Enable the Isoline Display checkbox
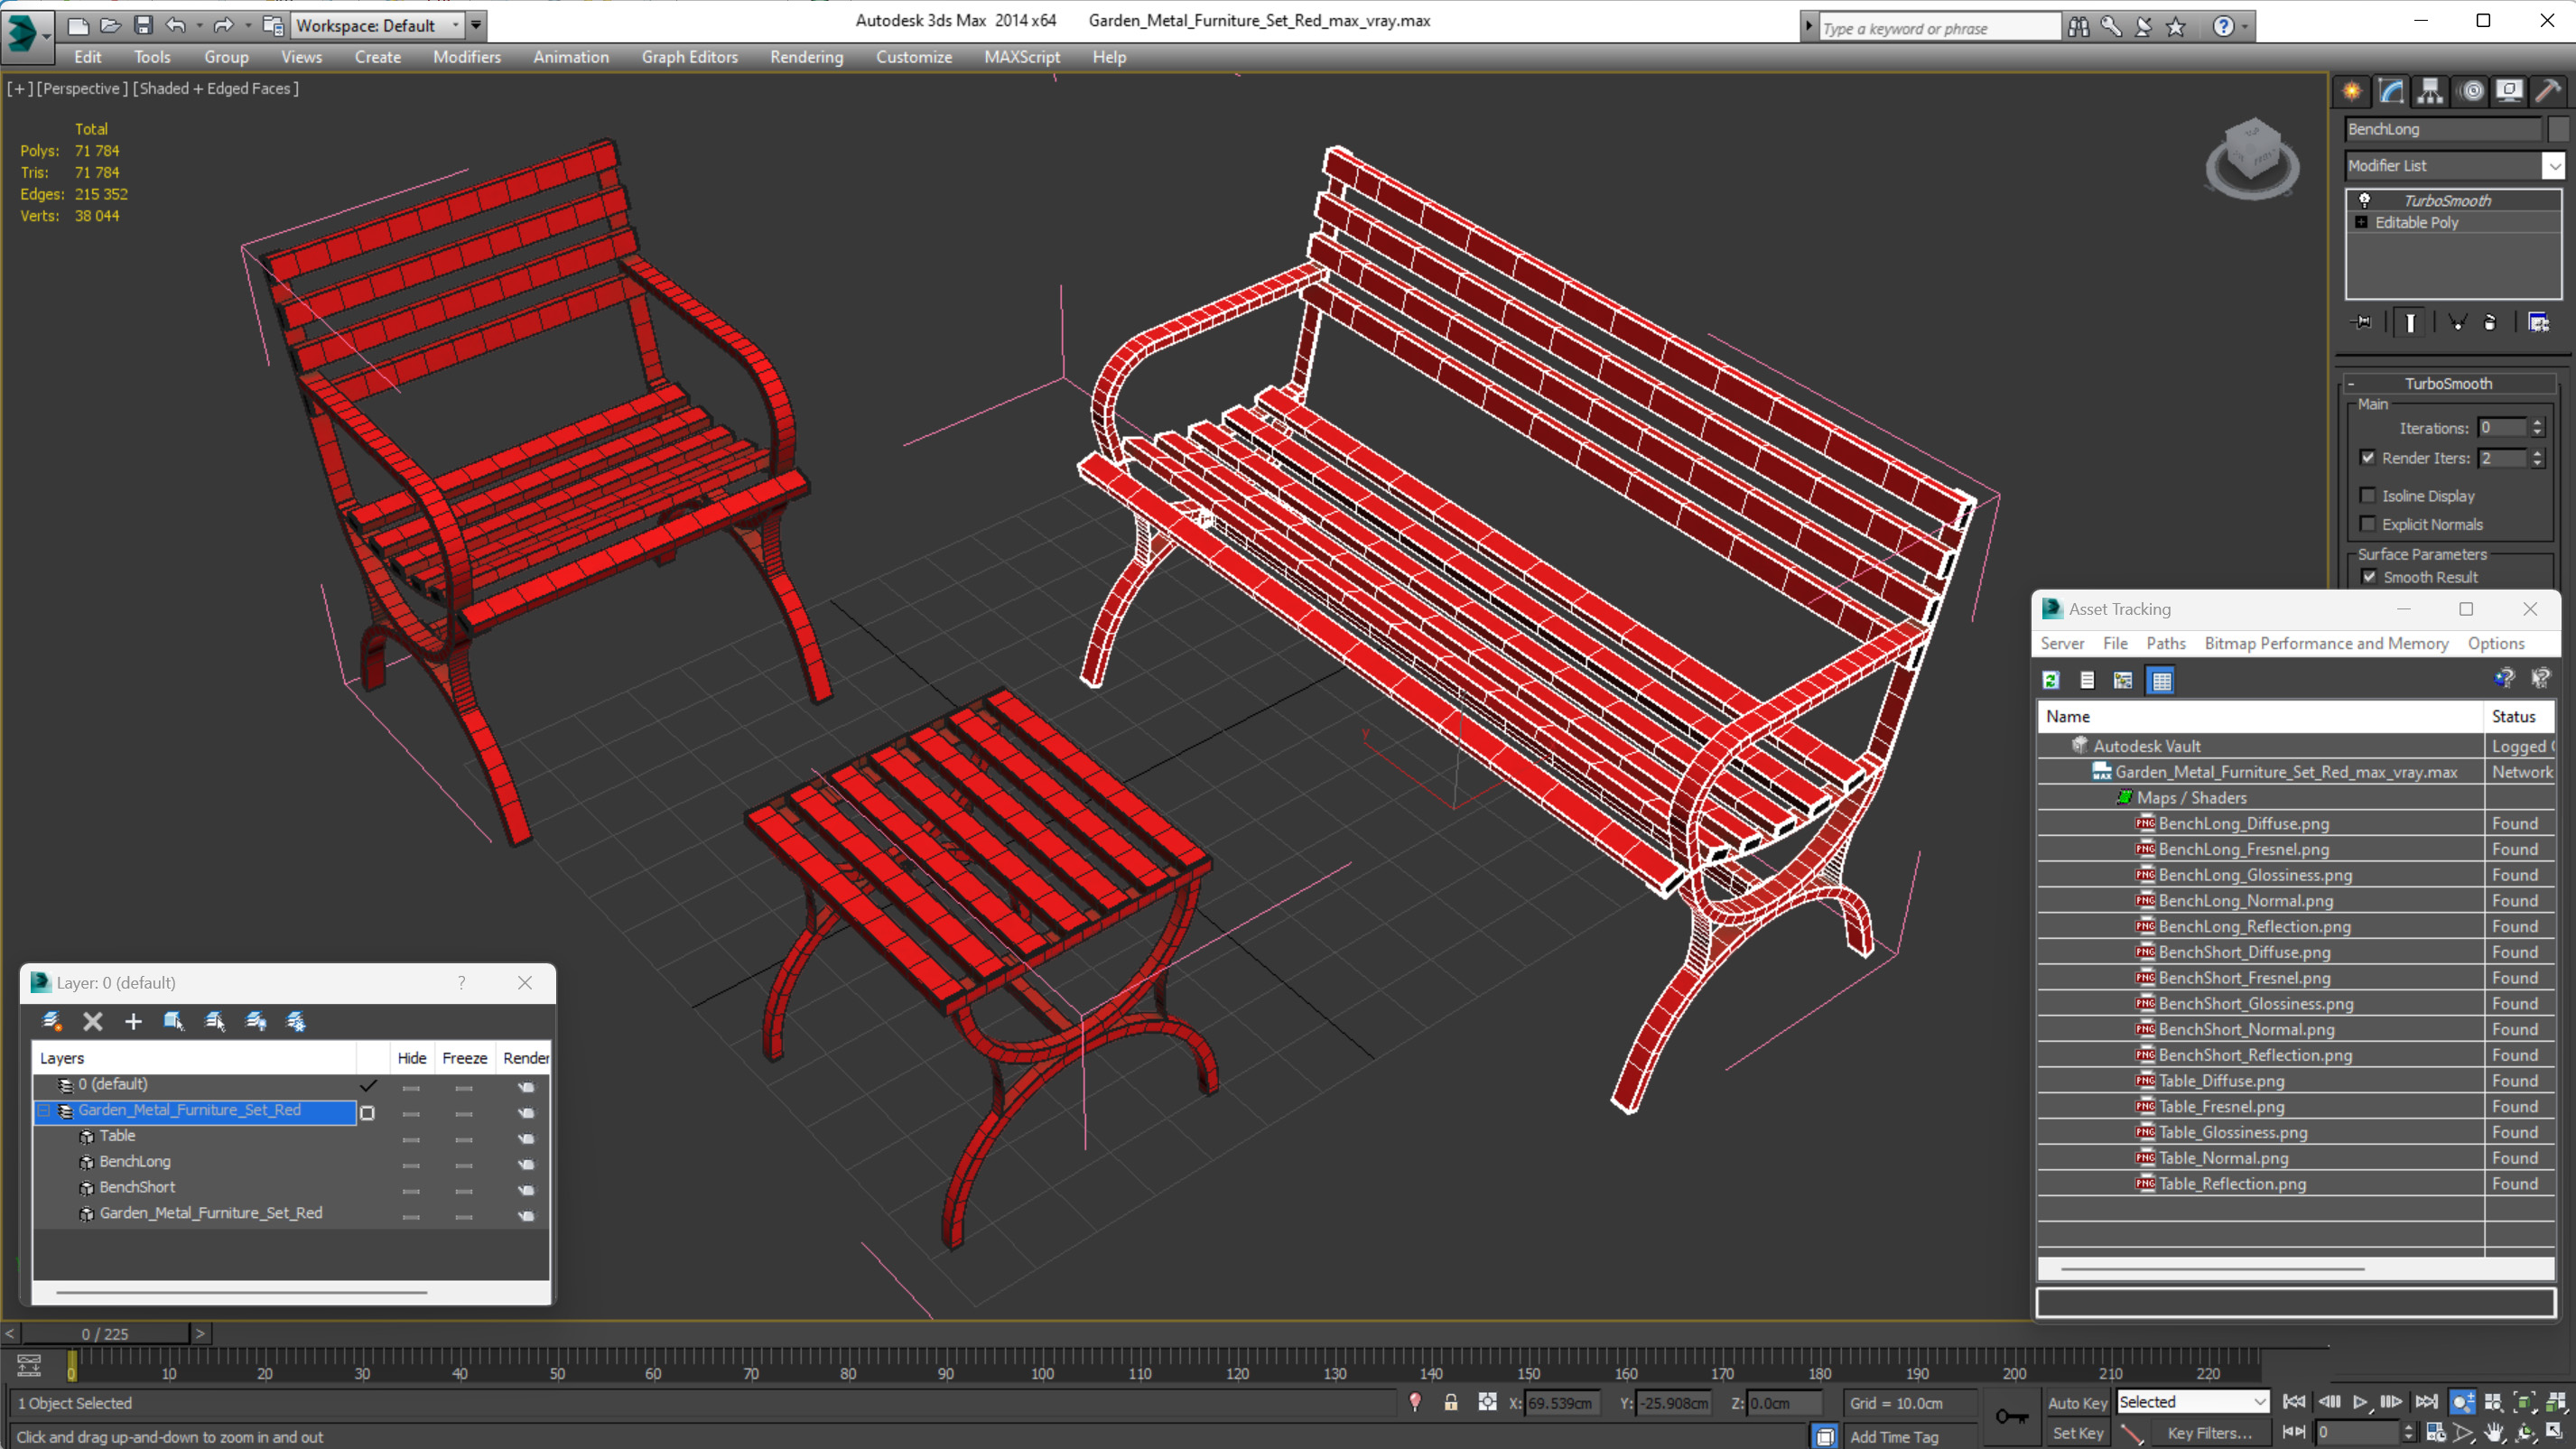Screen dimensions: 2576x1449 pyautogui.click(x=2367, y=495)
